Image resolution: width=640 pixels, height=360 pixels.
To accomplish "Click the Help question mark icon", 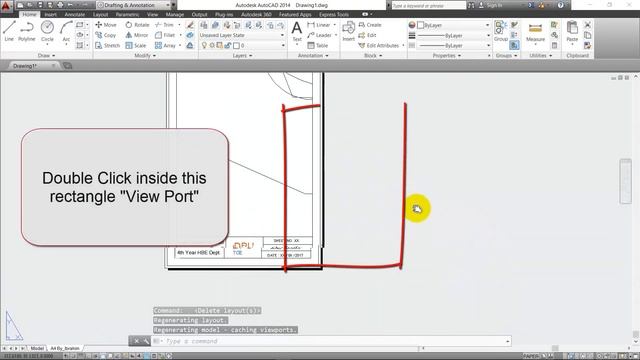I will tap(561, 5).
